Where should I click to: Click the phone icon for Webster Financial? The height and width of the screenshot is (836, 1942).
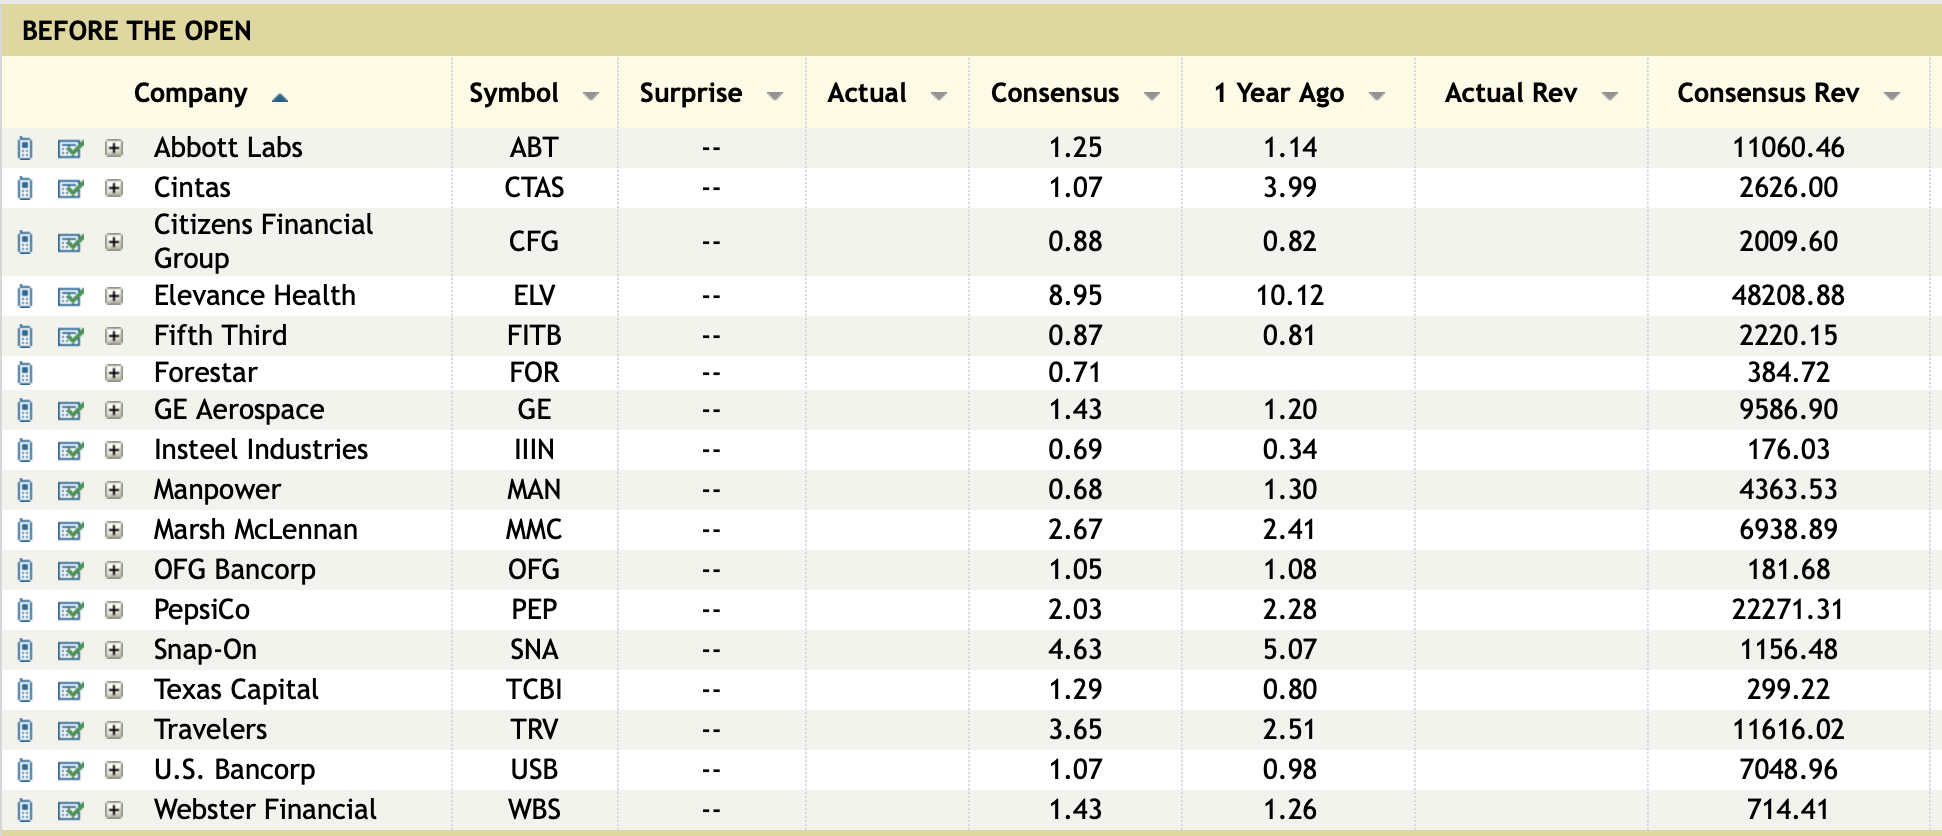pyautogui.click(x=26, y=810)
